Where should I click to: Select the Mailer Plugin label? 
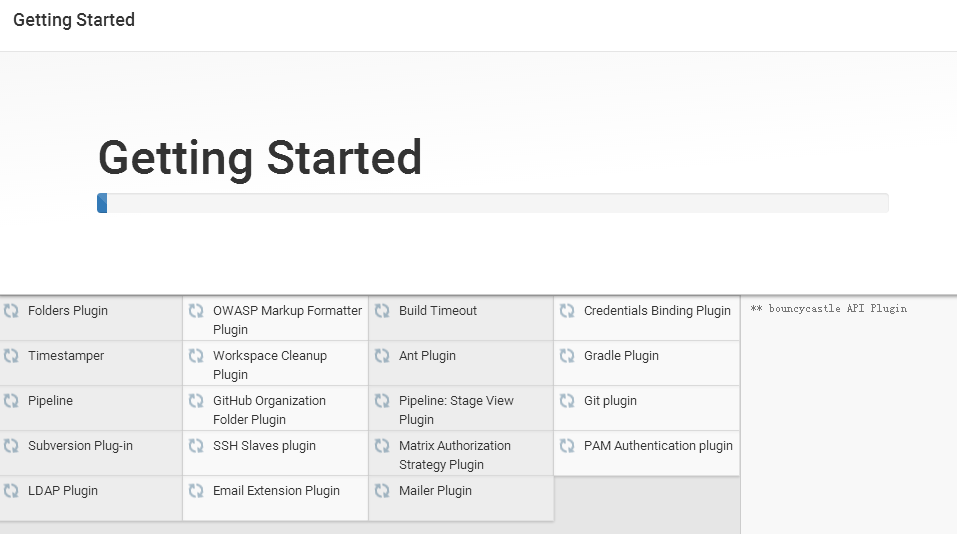coord(435,491)
